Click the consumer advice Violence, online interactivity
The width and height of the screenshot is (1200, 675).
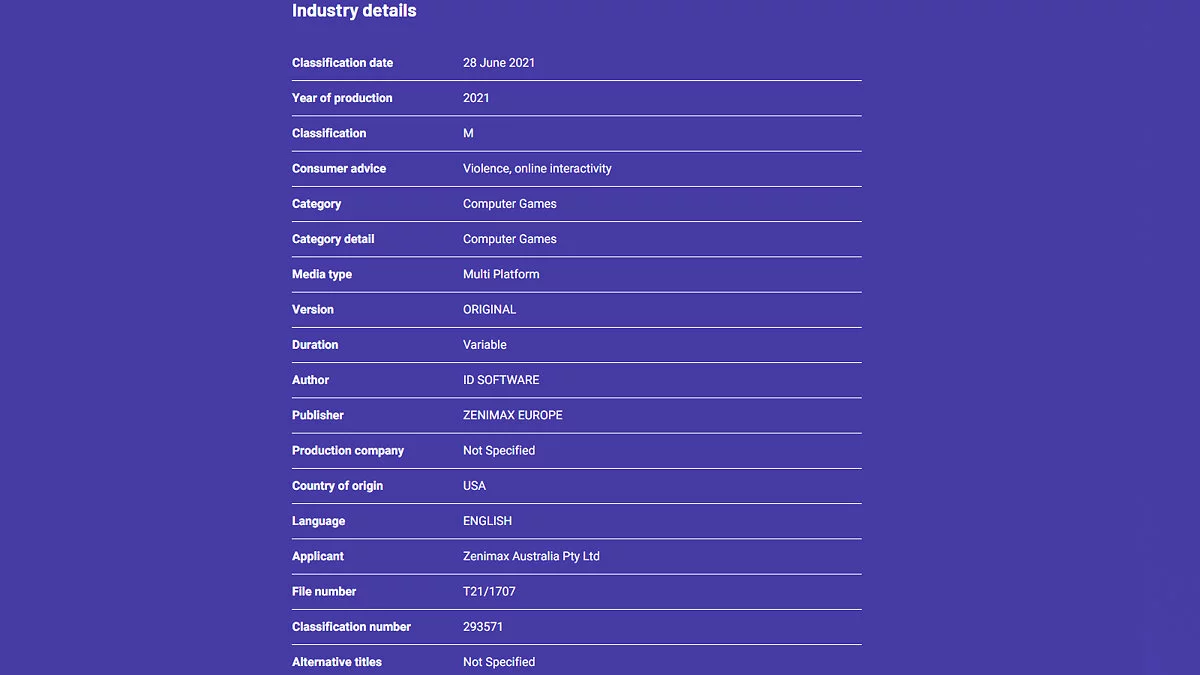[537, 169]
